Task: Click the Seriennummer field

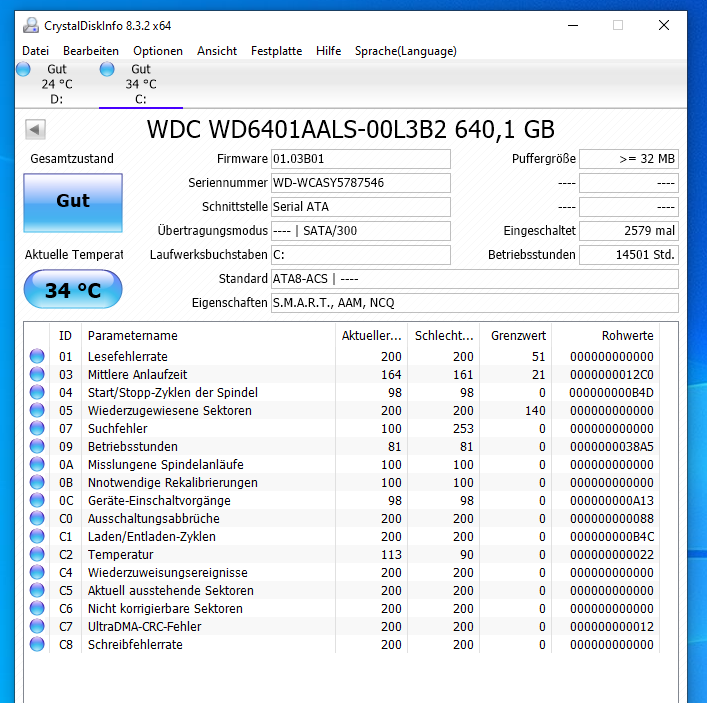Action: (x=361, y=183)
